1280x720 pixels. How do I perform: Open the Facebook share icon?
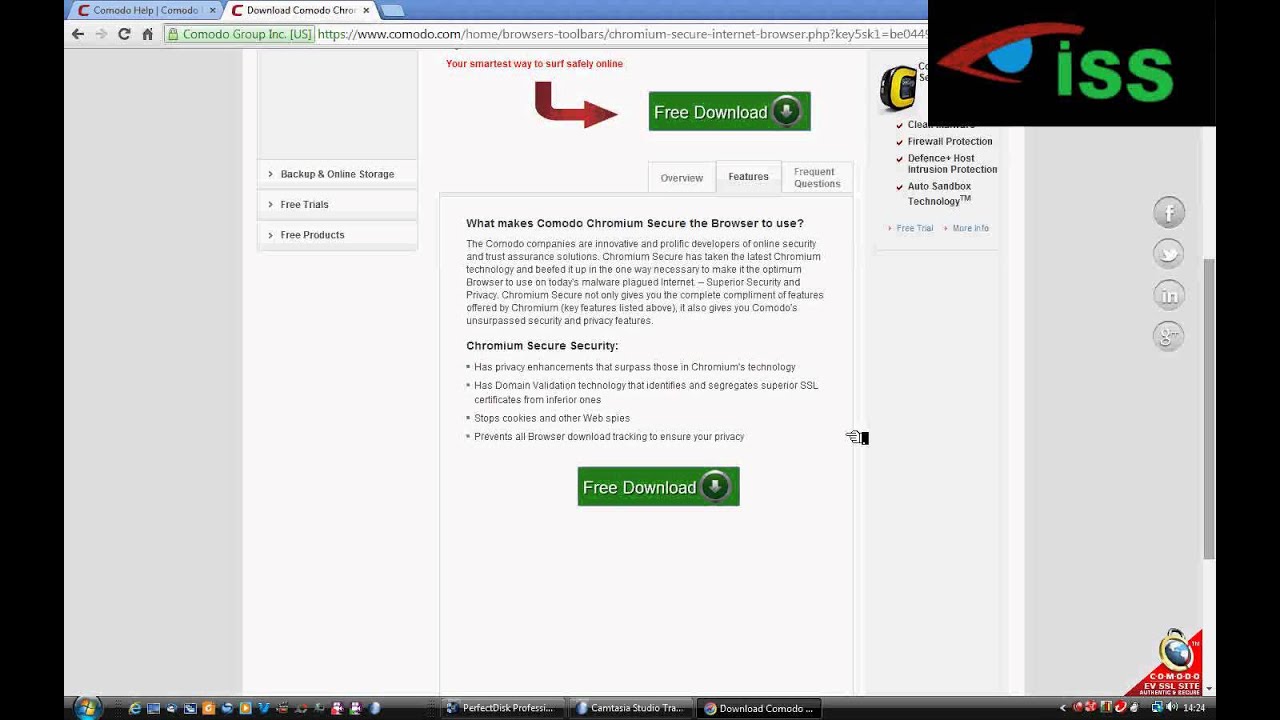click(x=1169, y=212)
